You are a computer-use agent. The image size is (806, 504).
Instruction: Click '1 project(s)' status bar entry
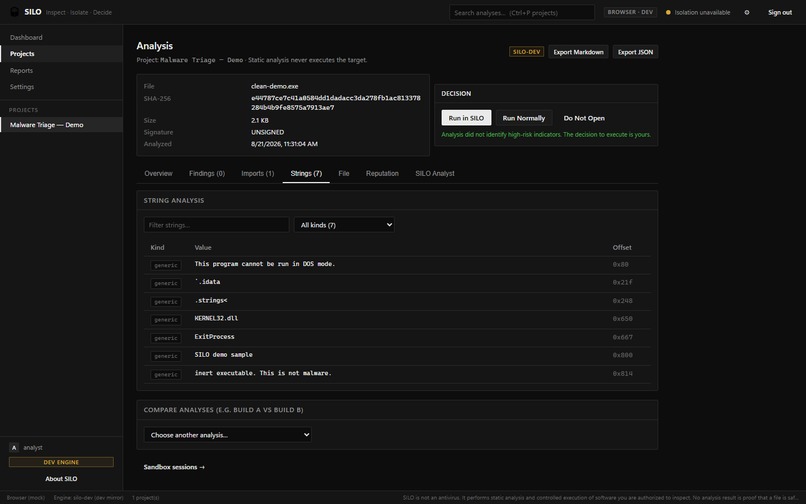click(145, 498)
